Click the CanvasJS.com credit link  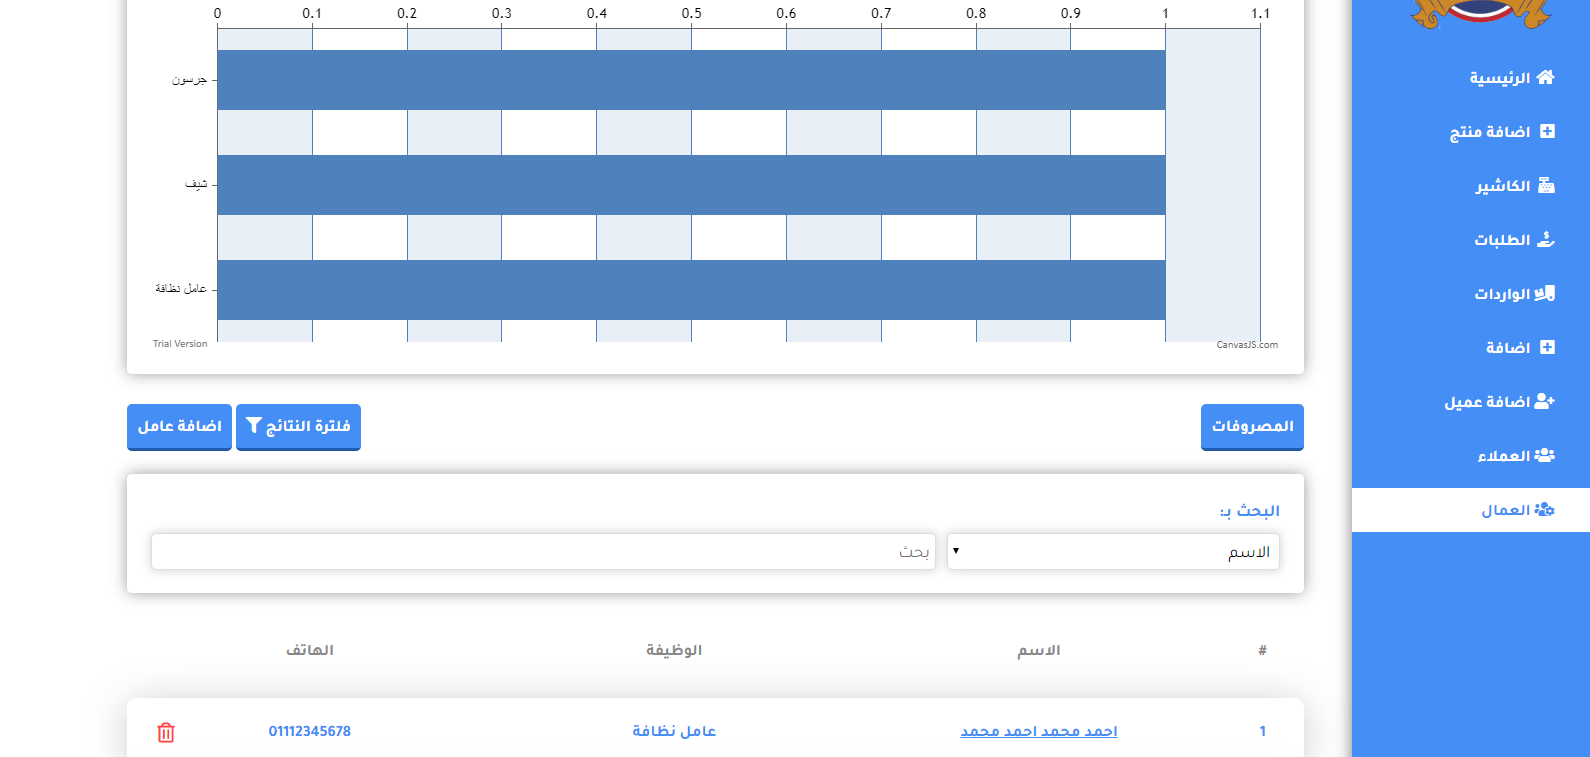point(1246,345)
